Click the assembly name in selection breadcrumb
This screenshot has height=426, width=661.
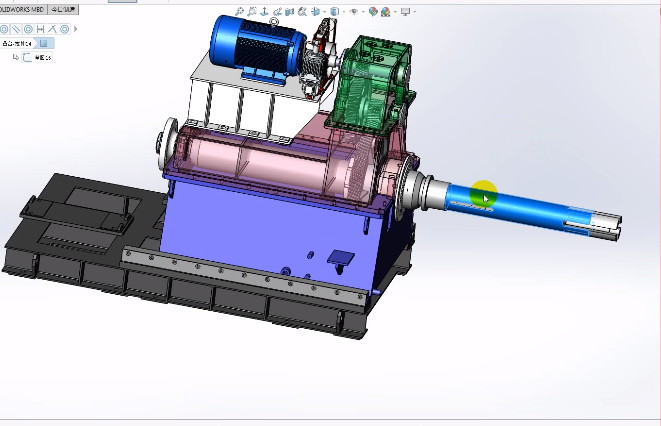coord(17,43)
